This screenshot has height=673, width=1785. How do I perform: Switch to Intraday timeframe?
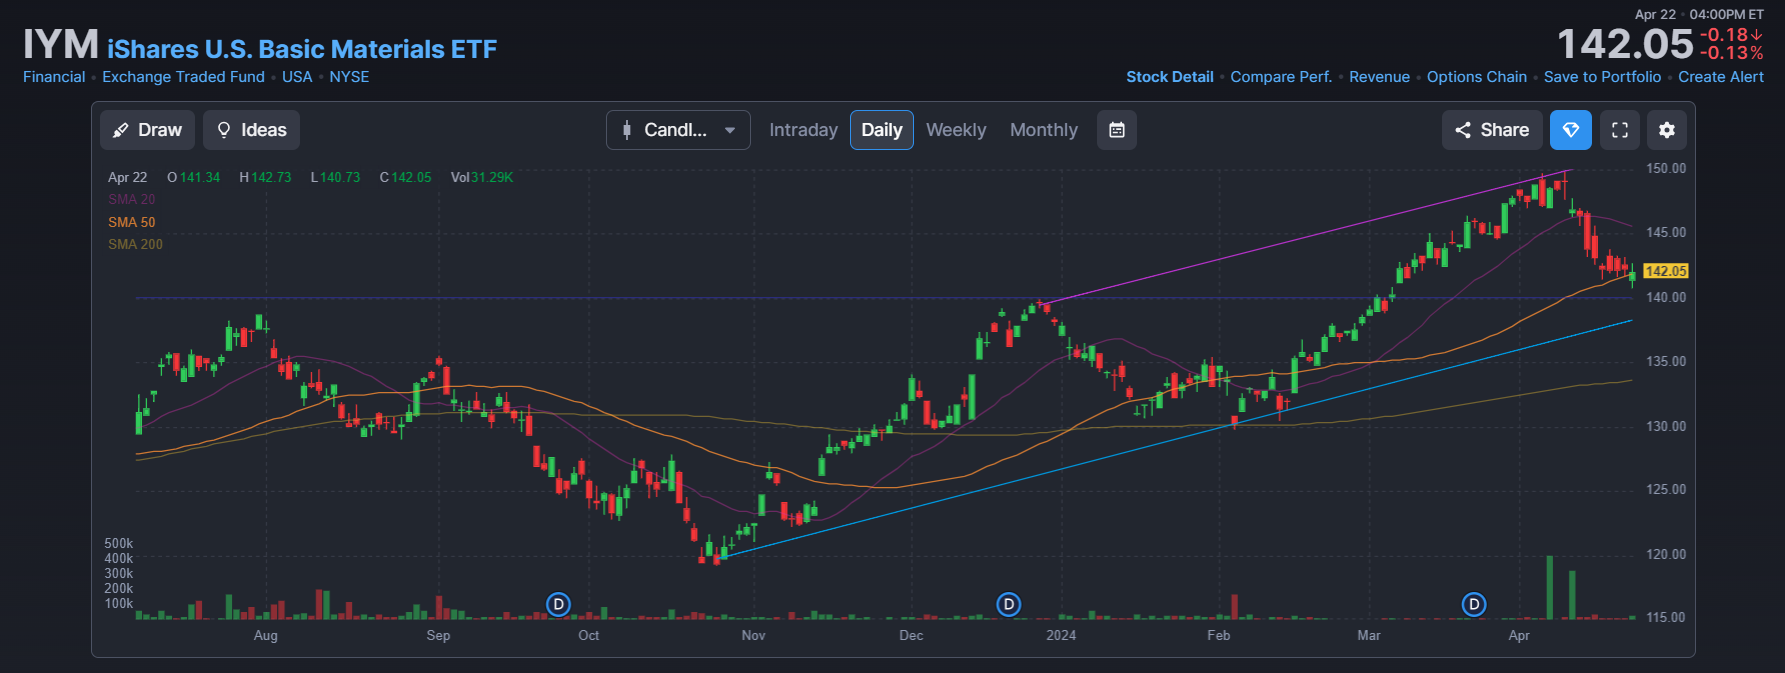tap(803, 130)
